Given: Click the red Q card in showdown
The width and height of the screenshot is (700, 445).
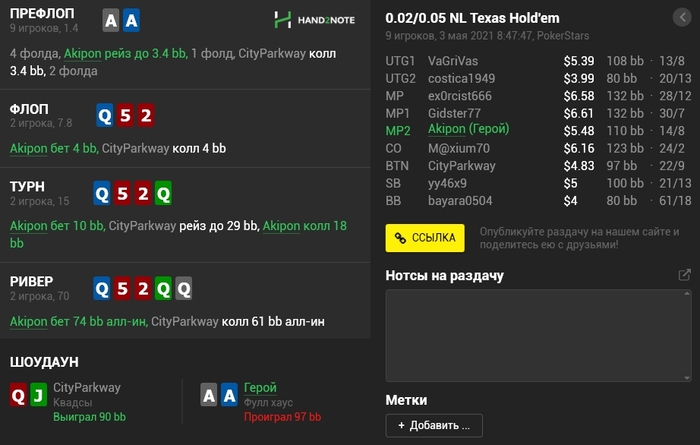Looking at the screenshot, I should coord(17,397).
